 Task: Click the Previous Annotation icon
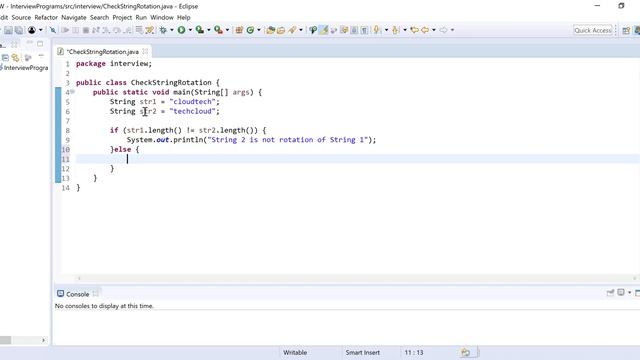(395, 30)
